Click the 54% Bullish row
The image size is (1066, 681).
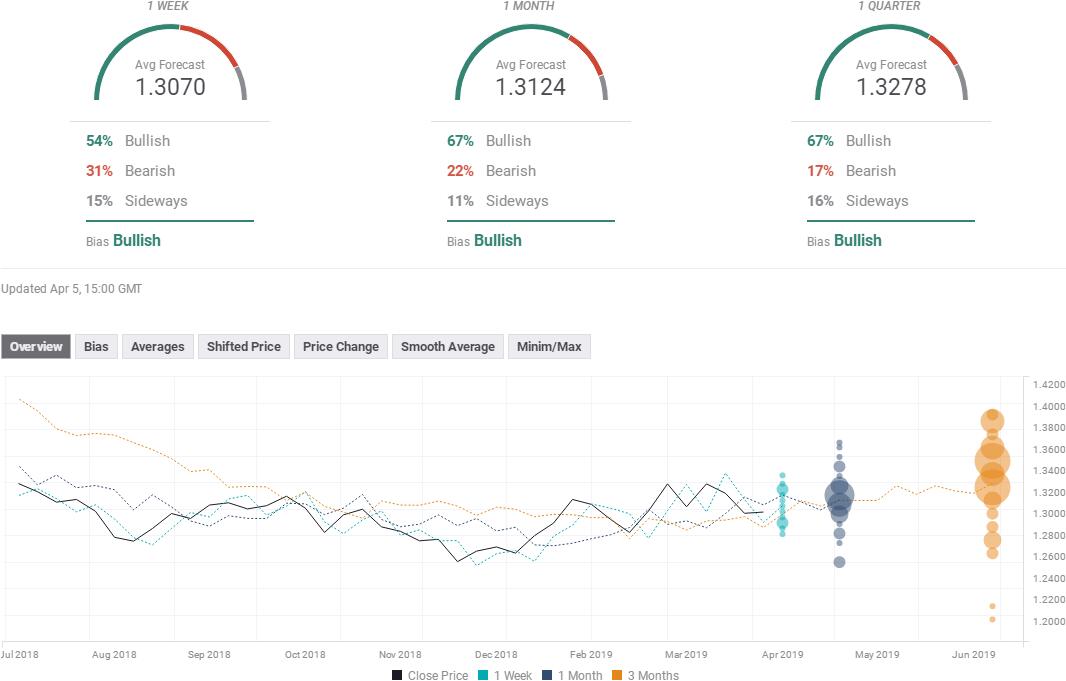(128, 141)
